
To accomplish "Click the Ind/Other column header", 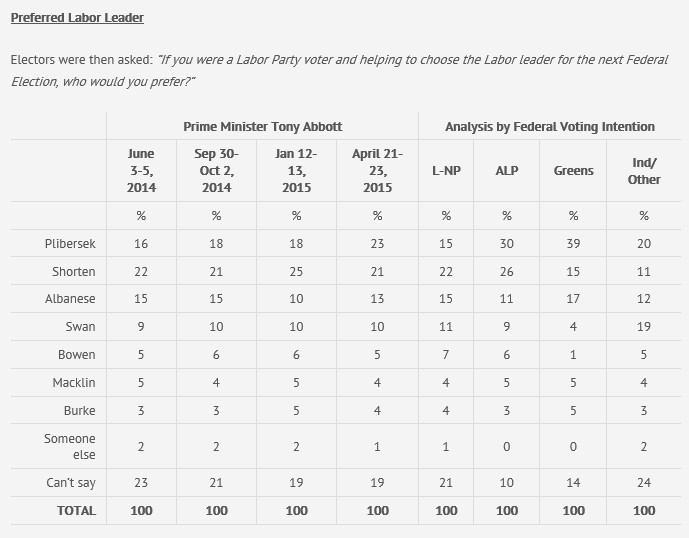I will click(x=644, y=171).
